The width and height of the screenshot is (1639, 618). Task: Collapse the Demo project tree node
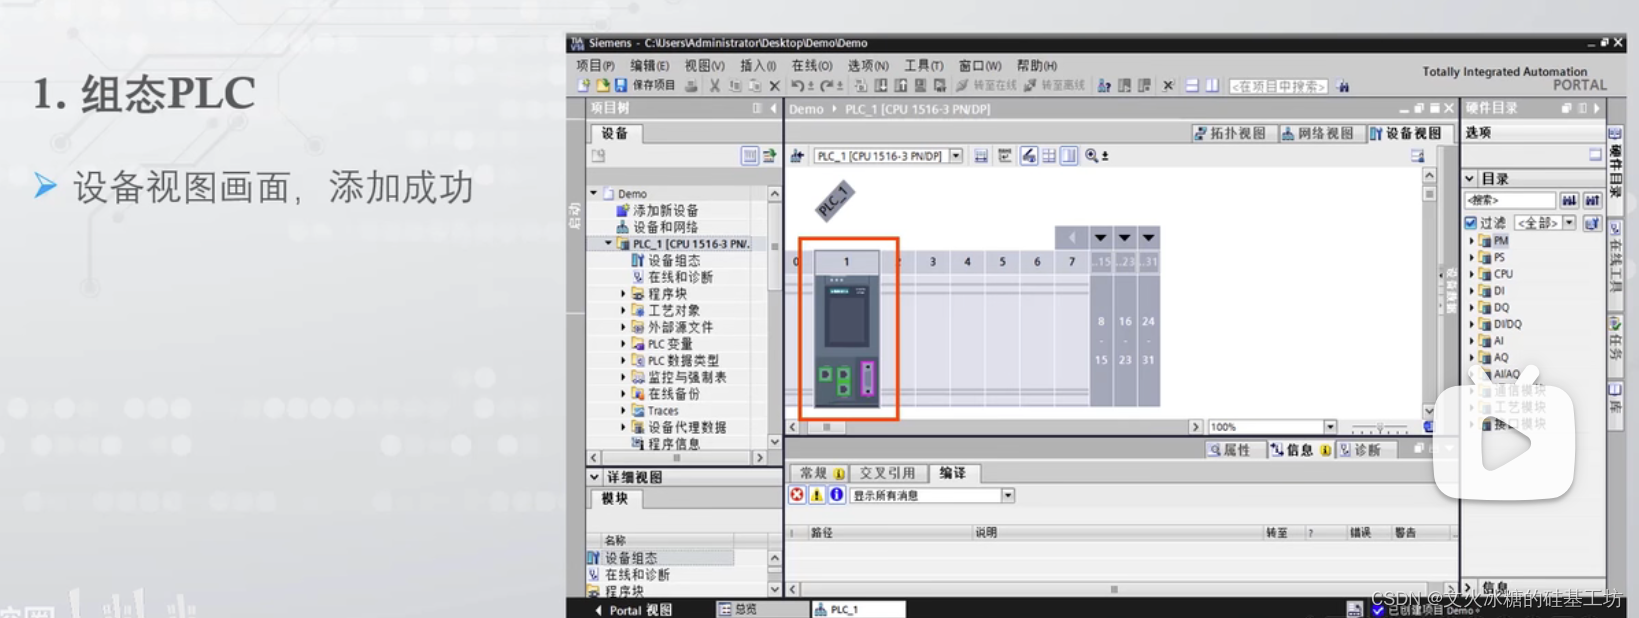pos(594,193)
